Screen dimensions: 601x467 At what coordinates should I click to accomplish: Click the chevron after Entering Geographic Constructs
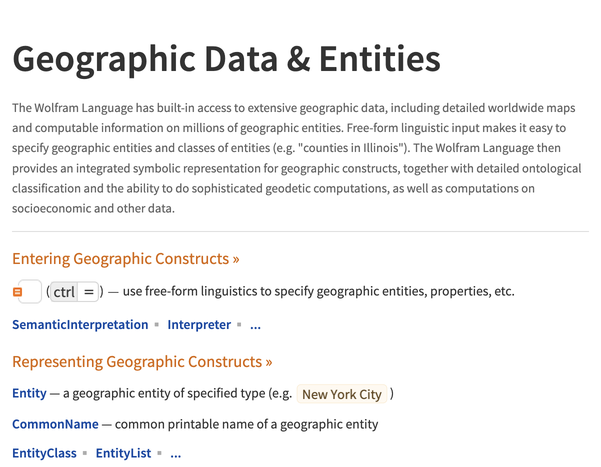click(236, 260)
